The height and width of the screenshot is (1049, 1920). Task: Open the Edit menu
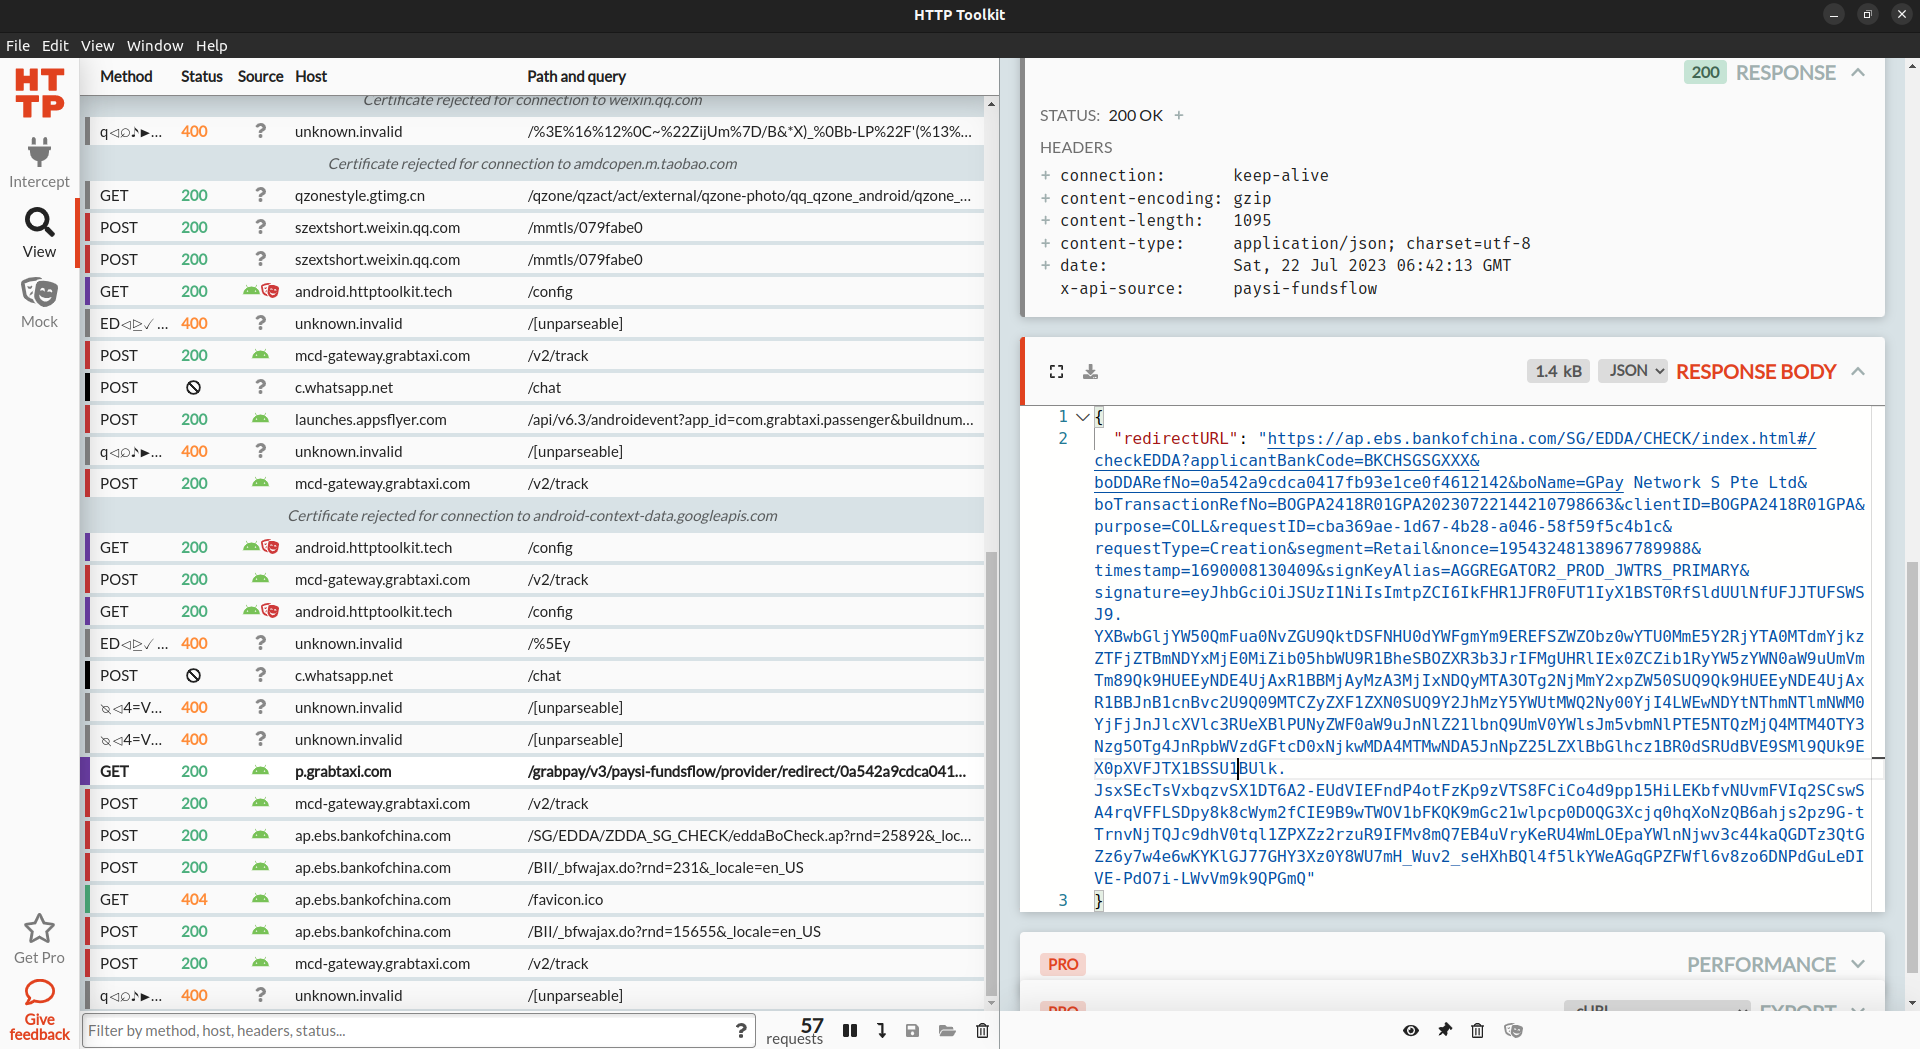click(55, 45)
